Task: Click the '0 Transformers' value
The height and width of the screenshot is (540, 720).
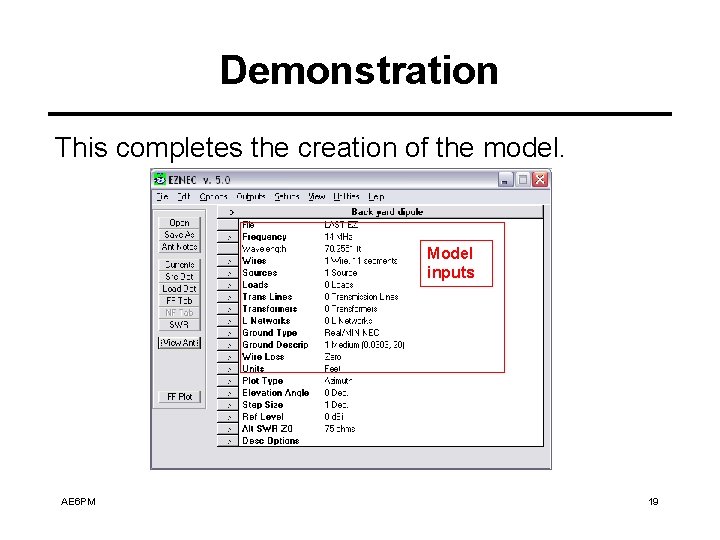Action: pos(351,309)
